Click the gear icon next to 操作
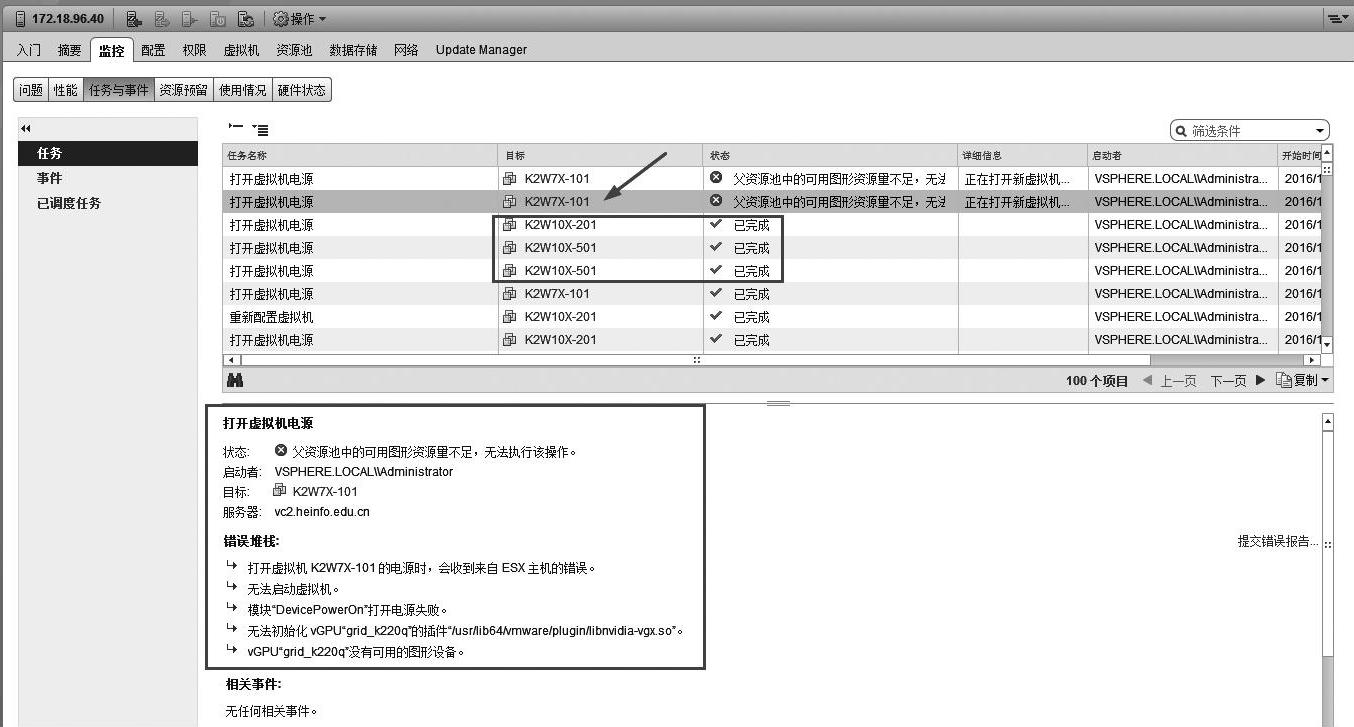The height and width of the screenshot is (727, 1354). (280, 19)
